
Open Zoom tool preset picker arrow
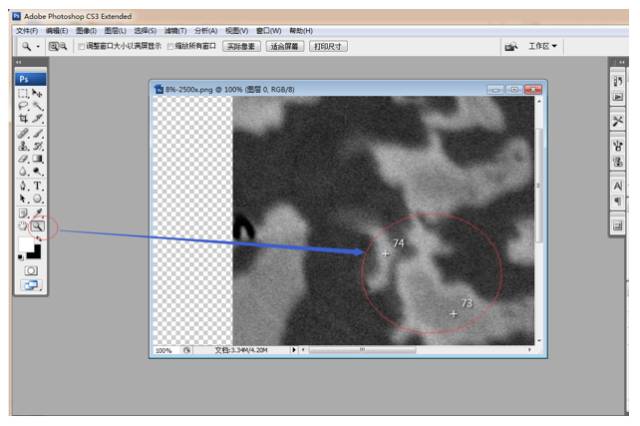pyautogui.click(x=37, y=46)
